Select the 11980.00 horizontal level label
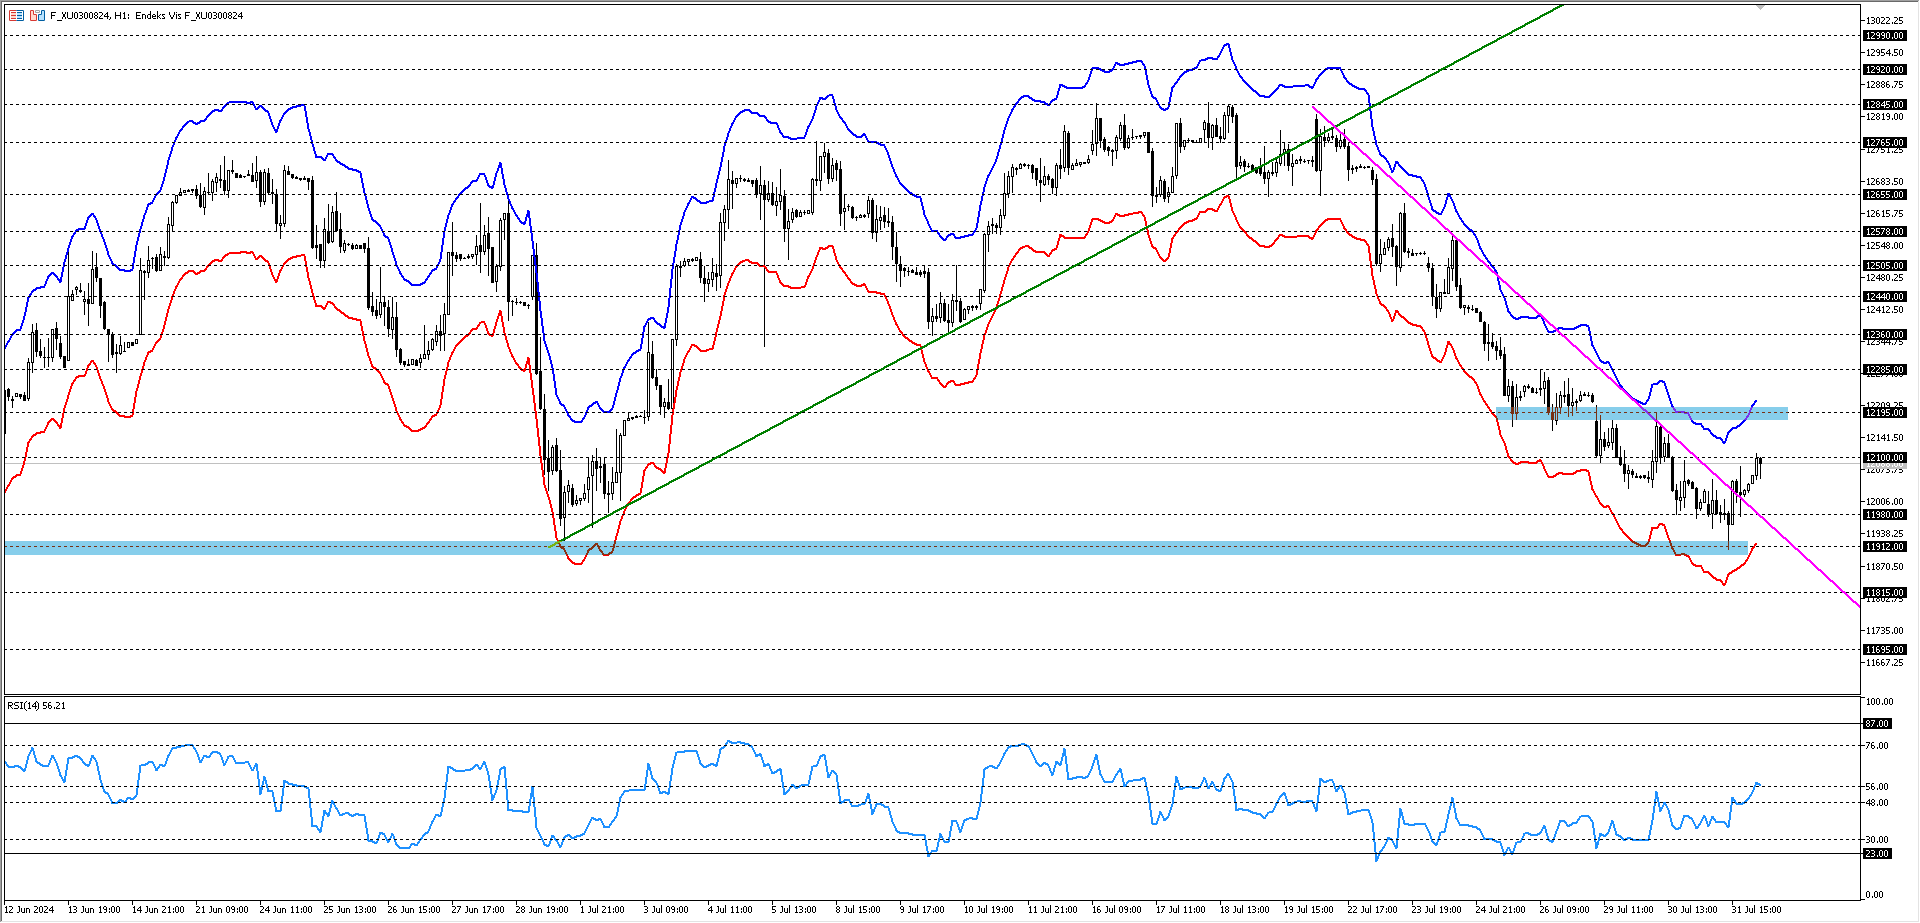 click(1884, 515)
